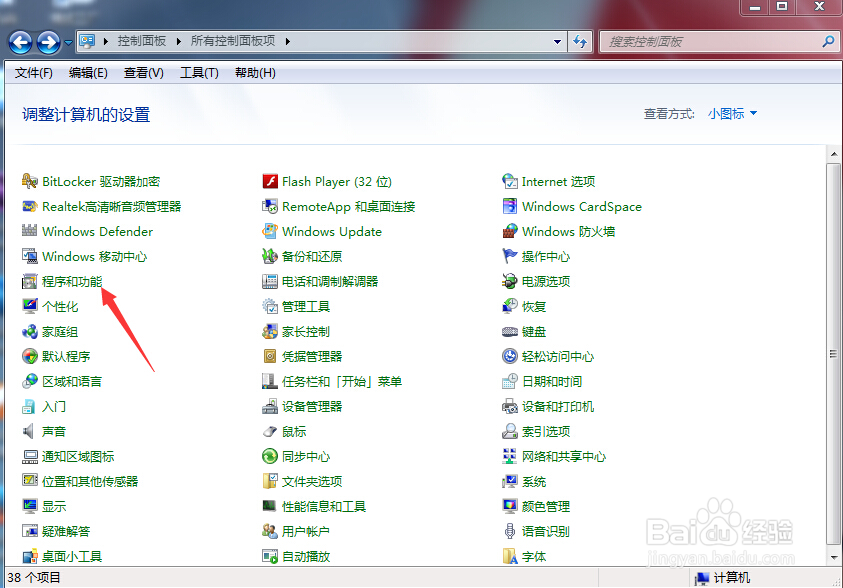
Task: Open the 设备管理器 link
Action: [x=312, y=406]
